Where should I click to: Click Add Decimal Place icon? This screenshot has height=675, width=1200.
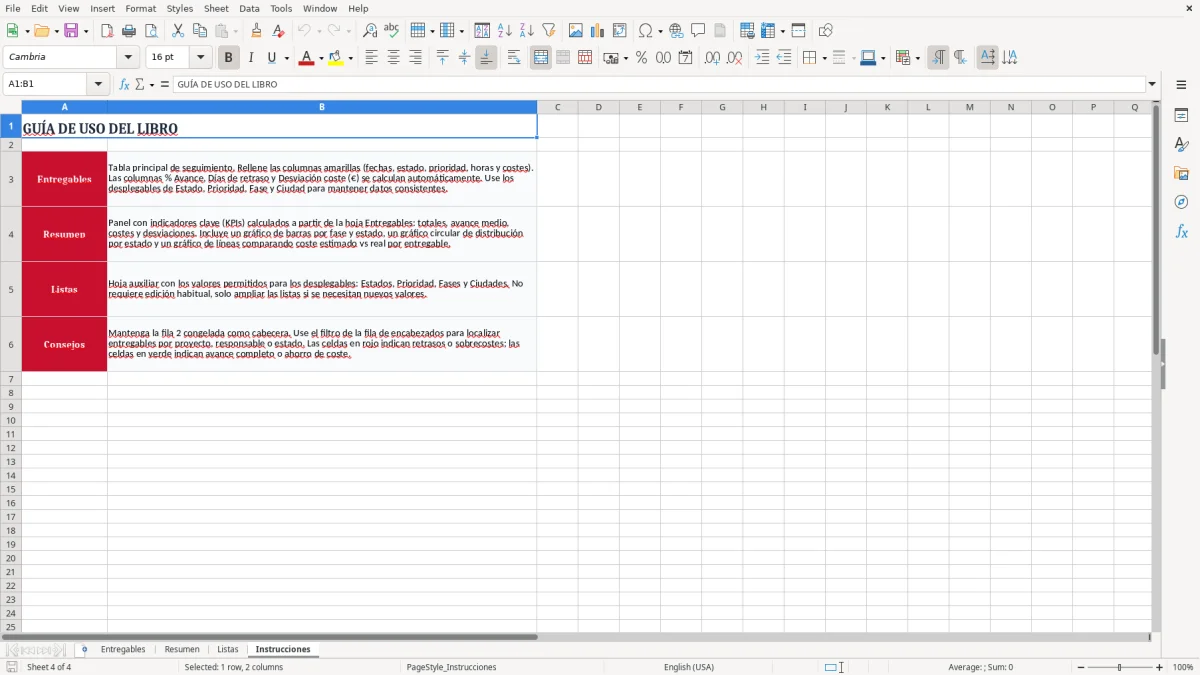[x=712, y=58]
